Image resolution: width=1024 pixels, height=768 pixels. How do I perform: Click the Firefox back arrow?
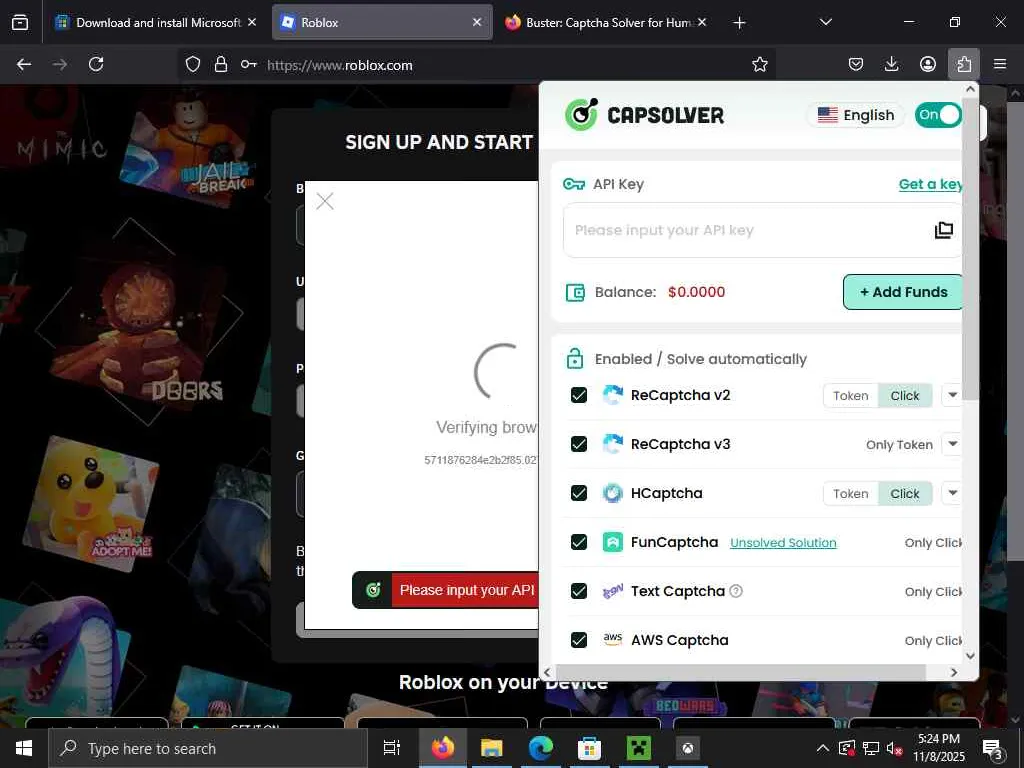coord(24,64)
